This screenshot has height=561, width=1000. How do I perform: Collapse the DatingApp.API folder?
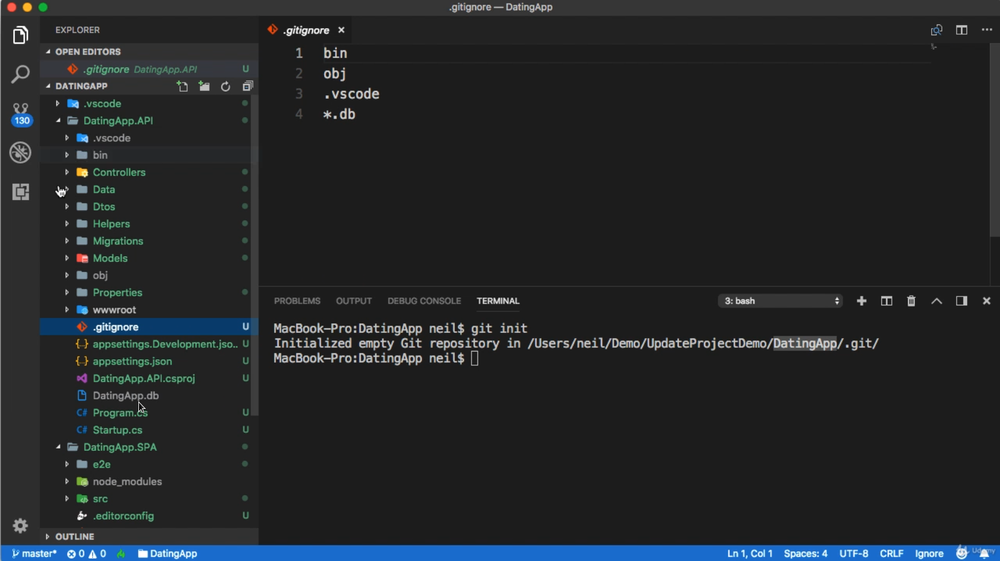click(58, 120)
